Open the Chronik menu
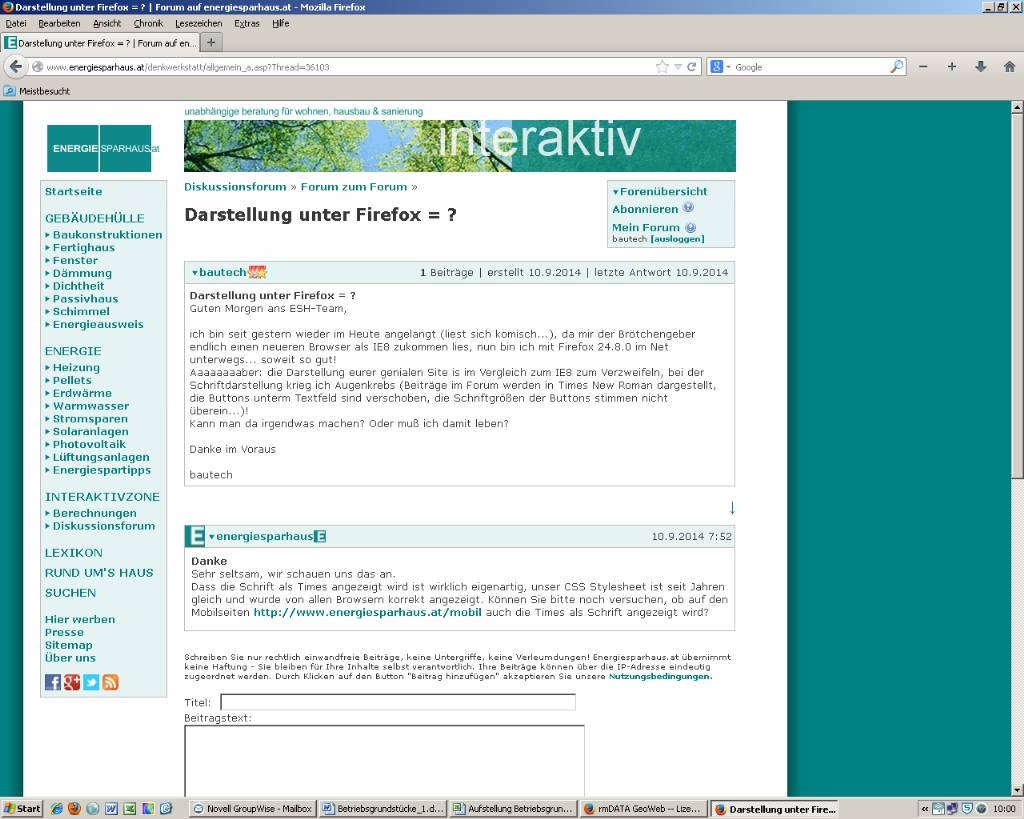This screenshot has width=1024, height=819. coord(148,23)
